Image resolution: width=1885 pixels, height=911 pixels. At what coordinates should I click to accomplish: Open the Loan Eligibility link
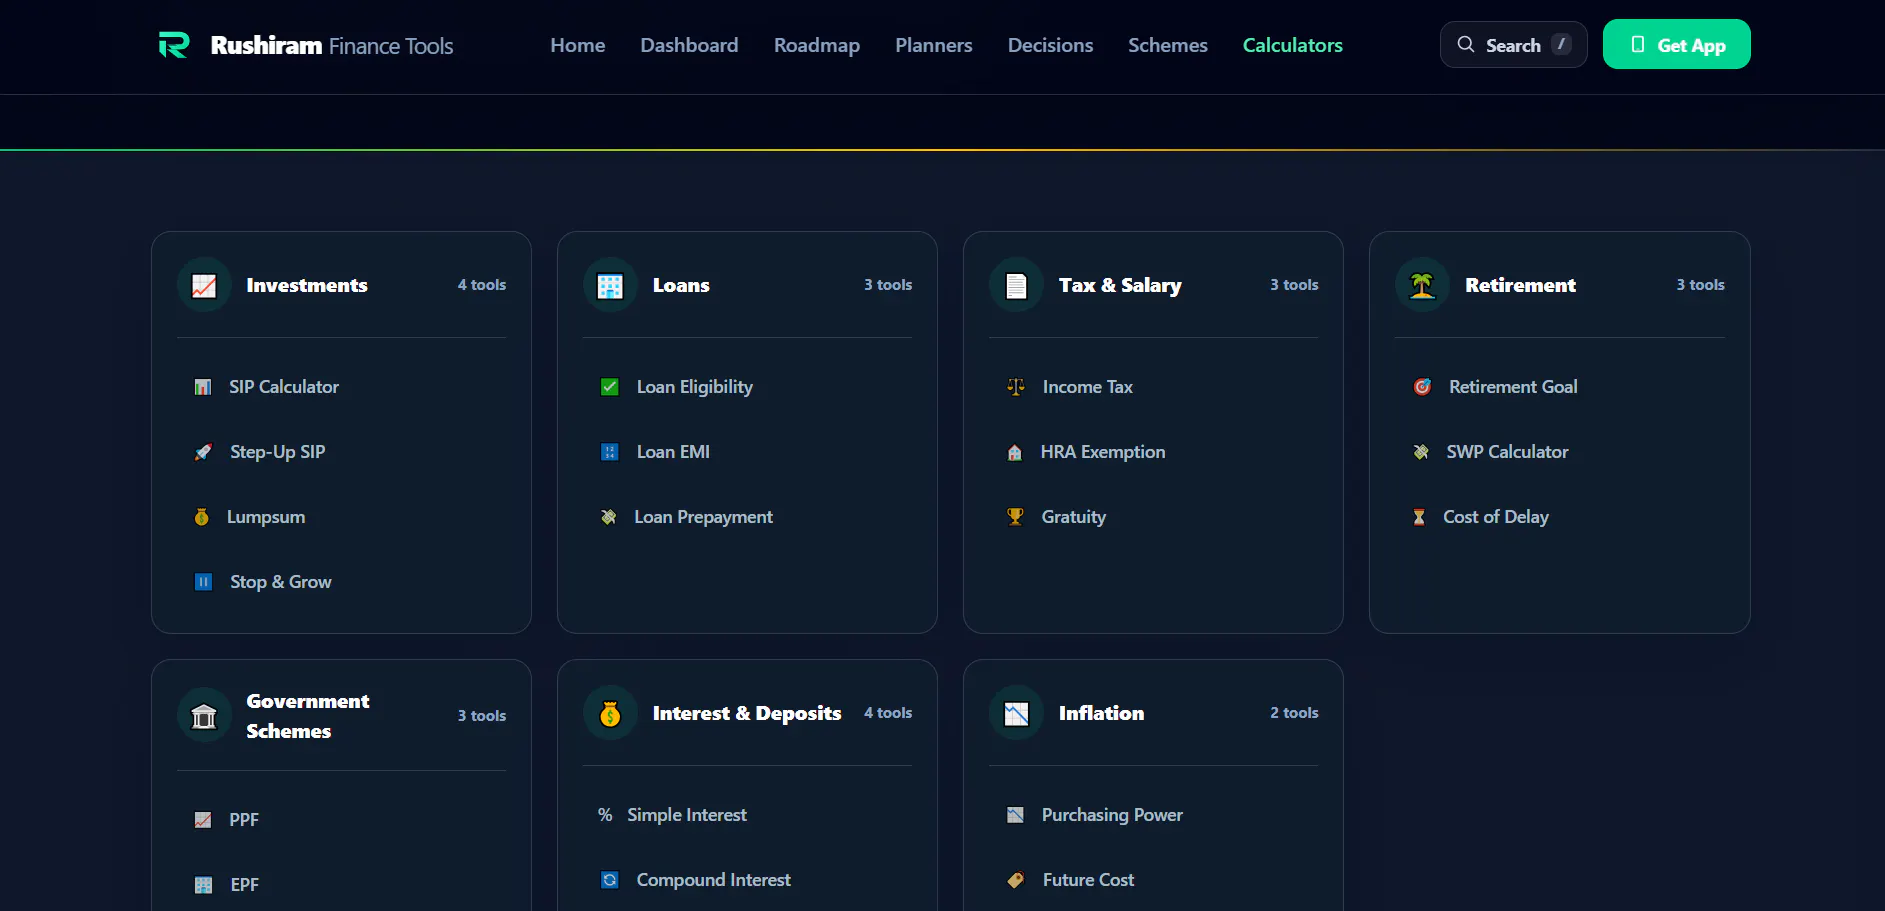695,387
